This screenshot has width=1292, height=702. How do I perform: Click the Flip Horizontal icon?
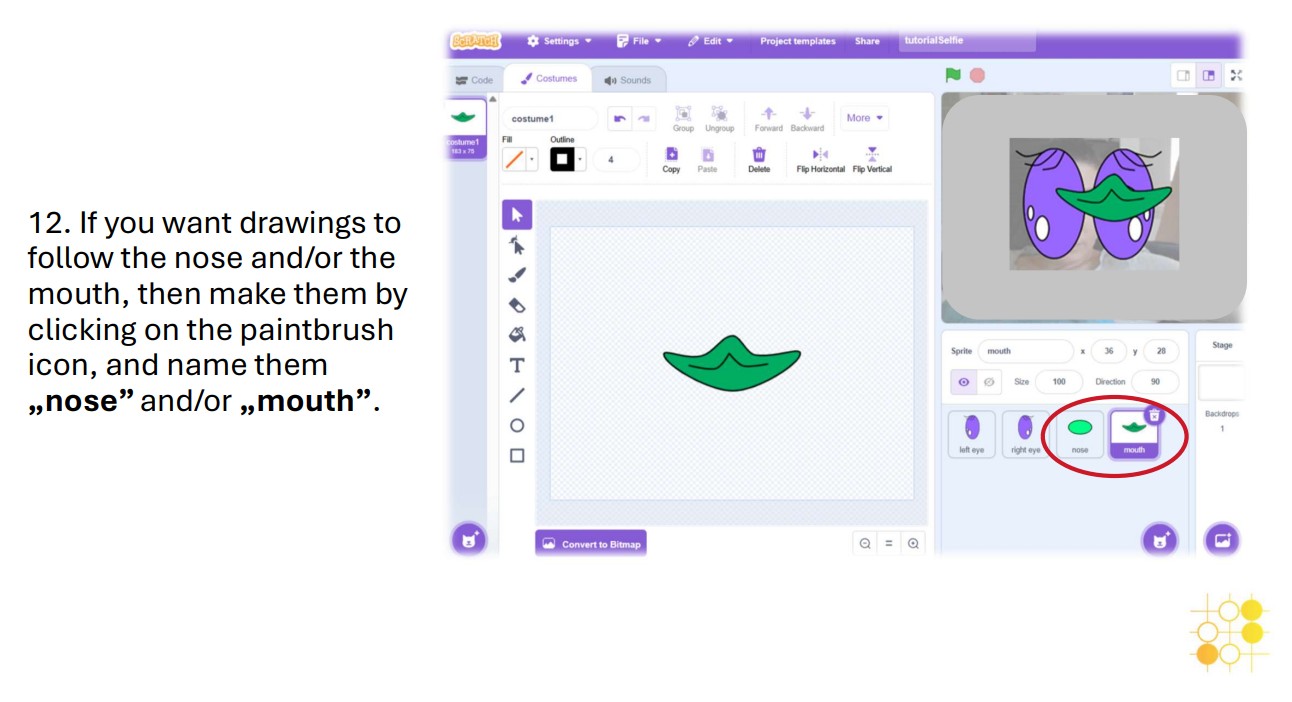[x=820, y=155]
